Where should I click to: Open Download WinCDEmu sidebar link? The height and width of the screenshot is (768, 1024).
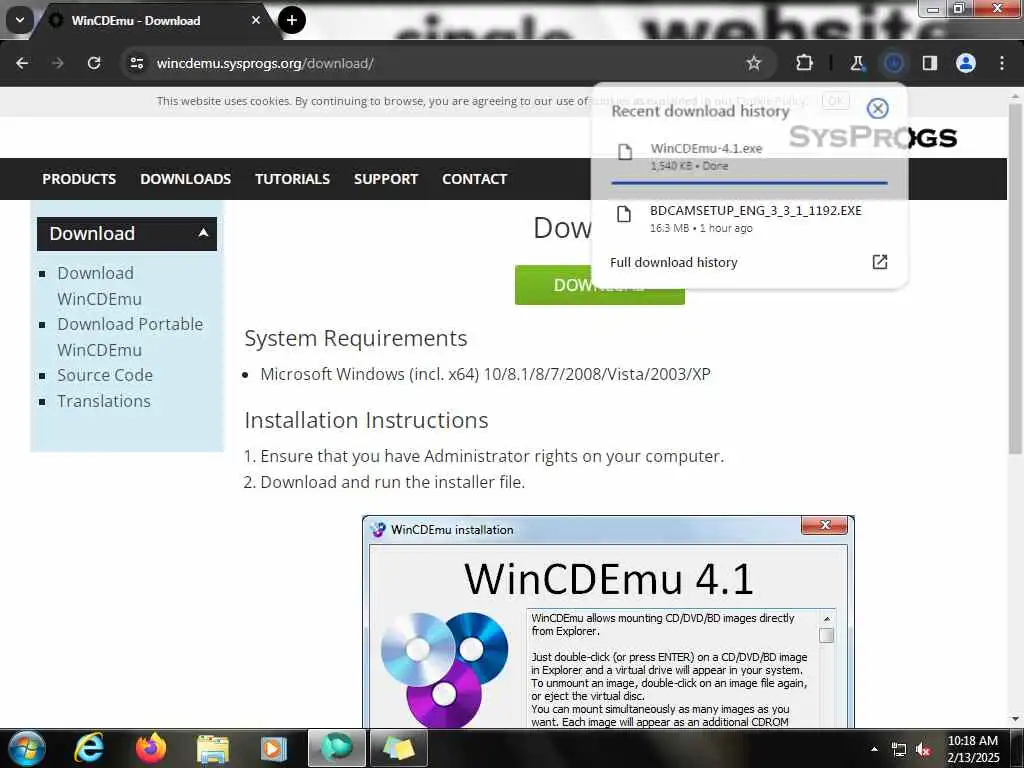99,286
